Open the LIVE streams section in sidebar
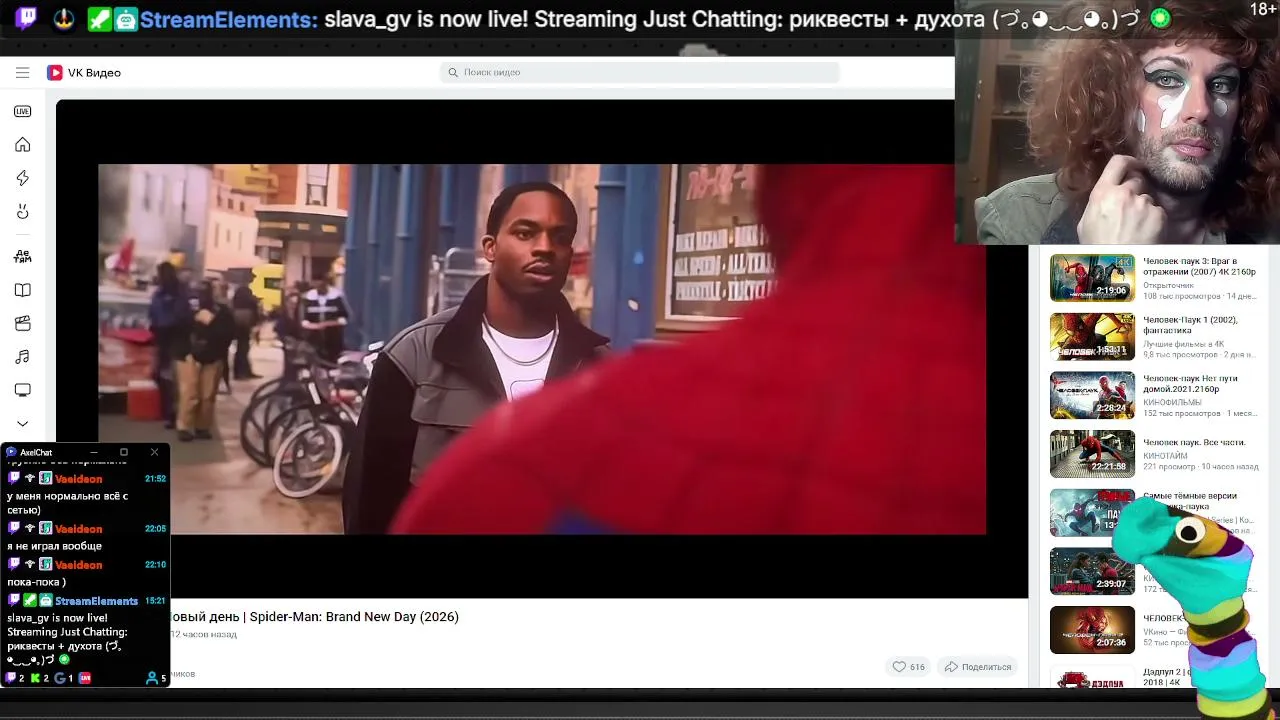Screen dimensions: 1280x720 point(22,111)
